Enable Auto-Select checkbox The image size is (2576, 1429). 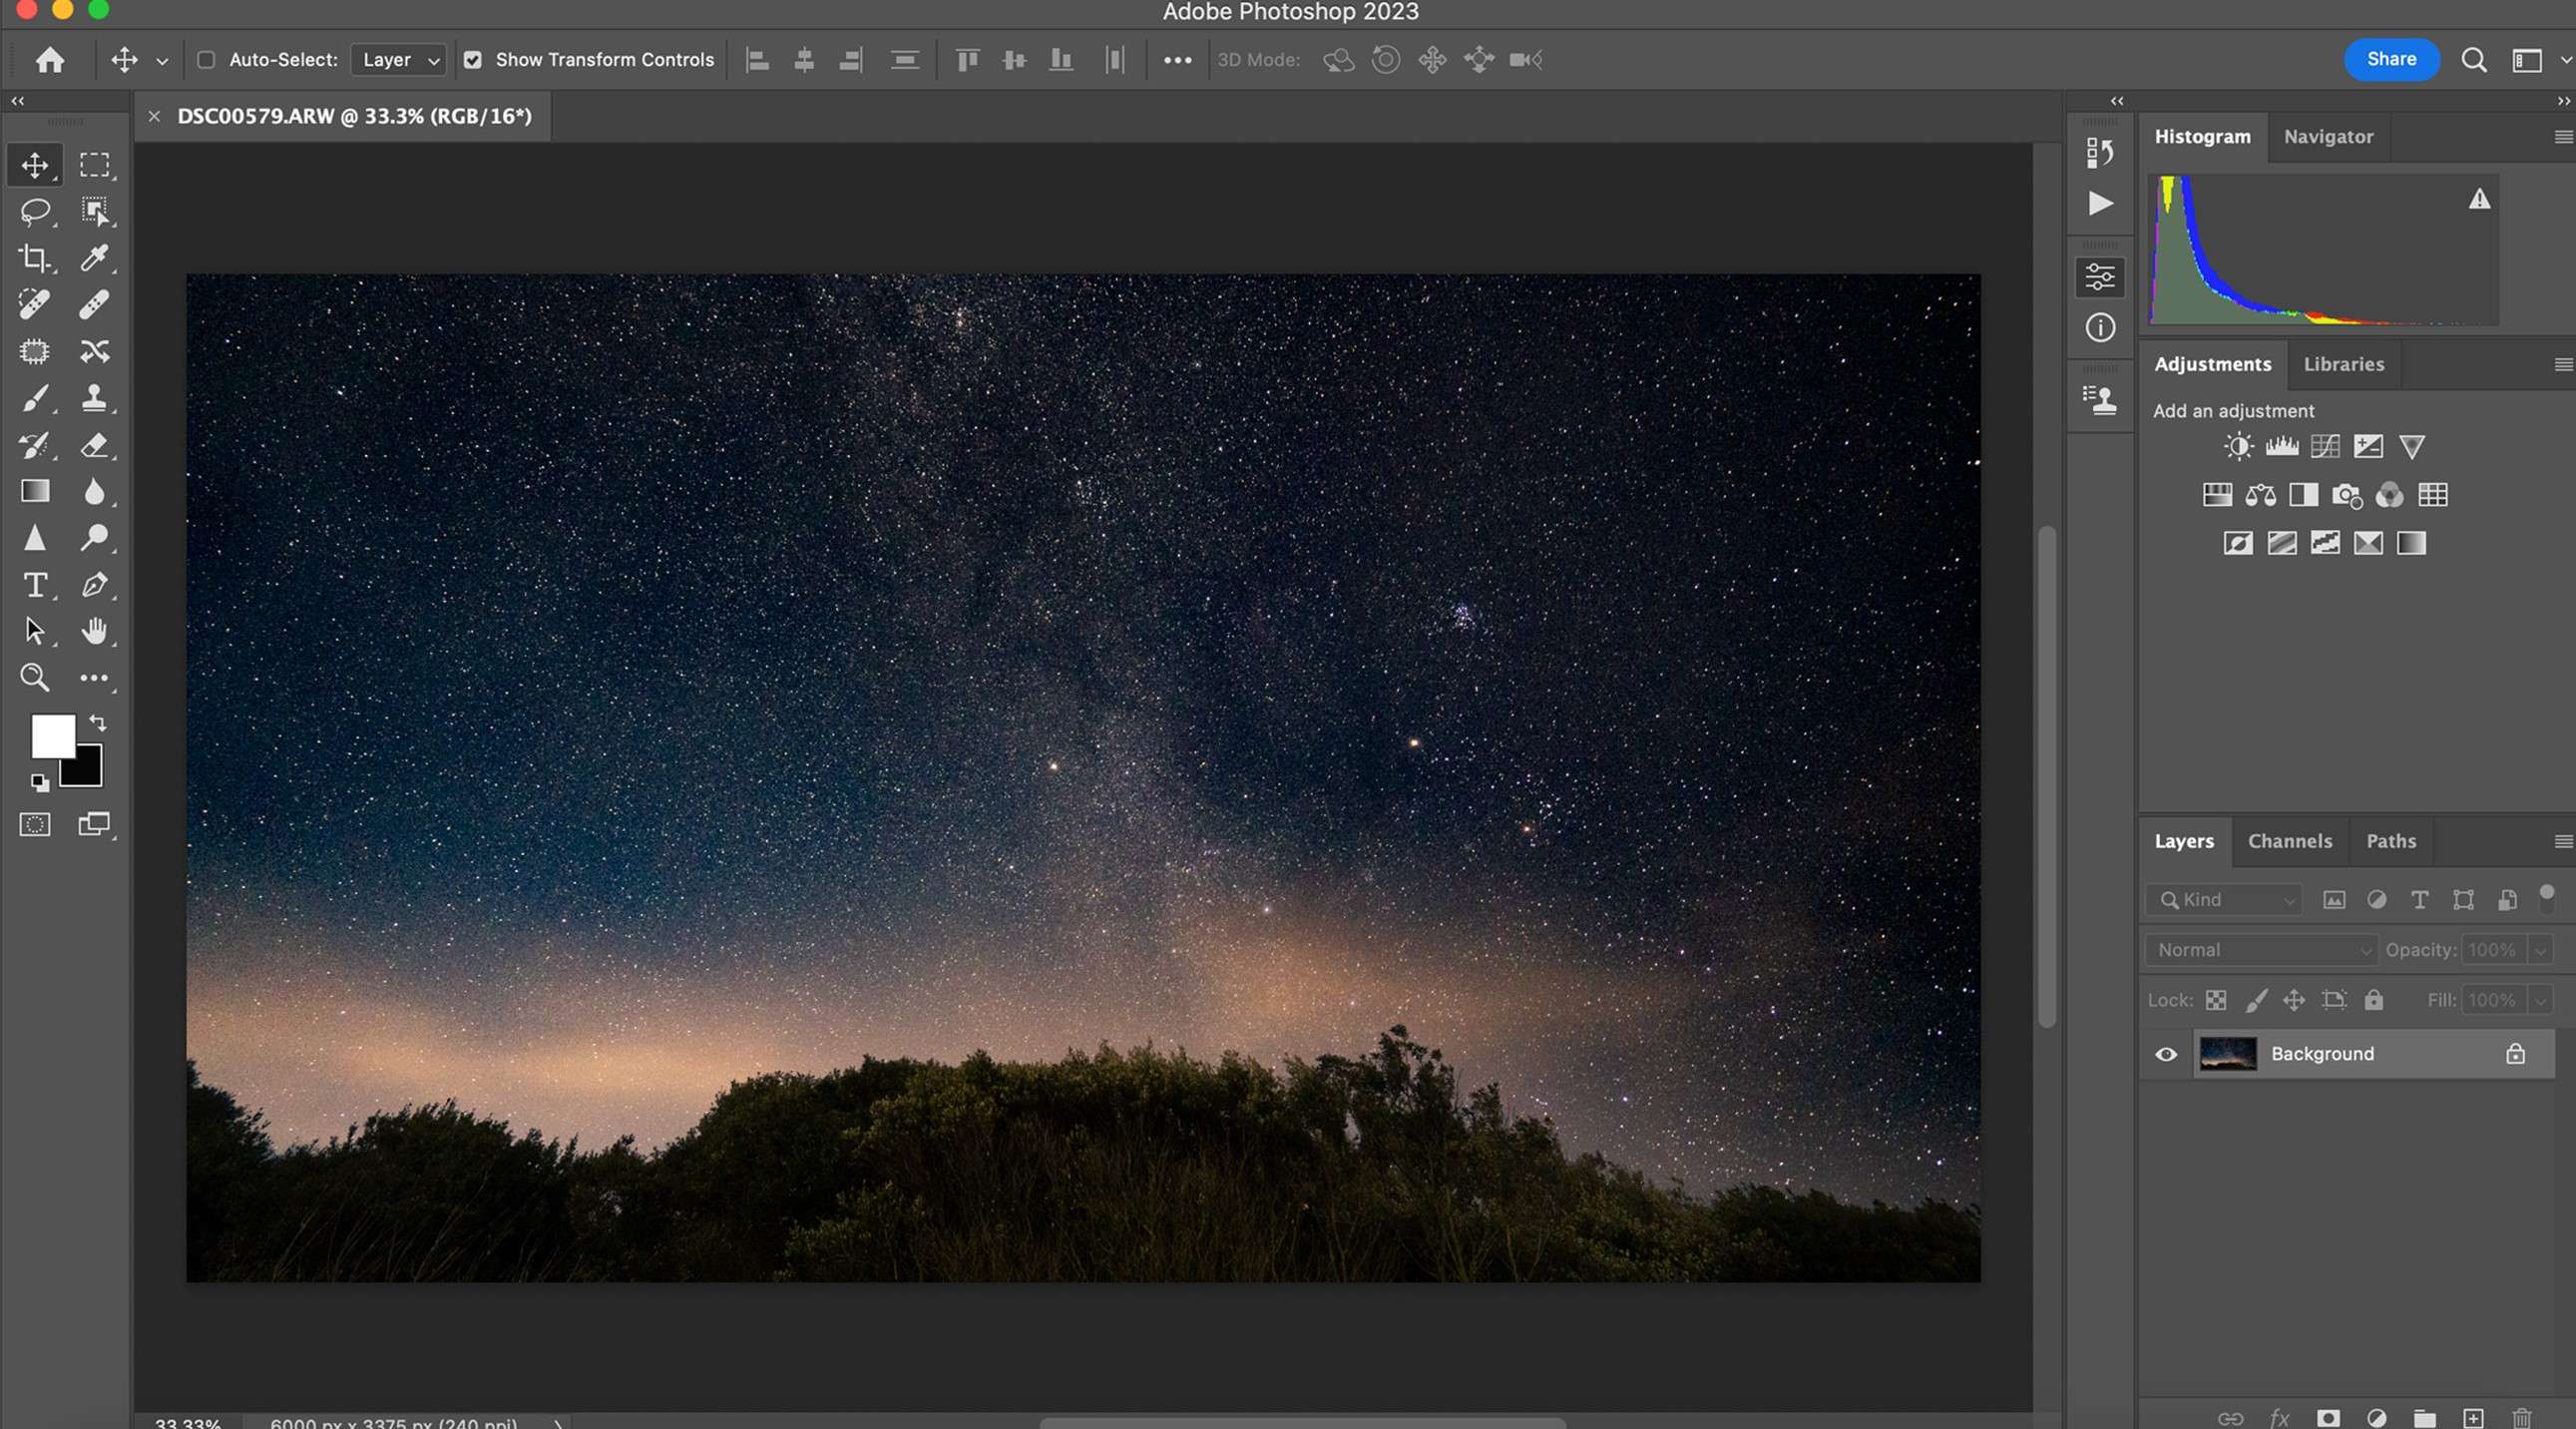[x=206, y=60]
